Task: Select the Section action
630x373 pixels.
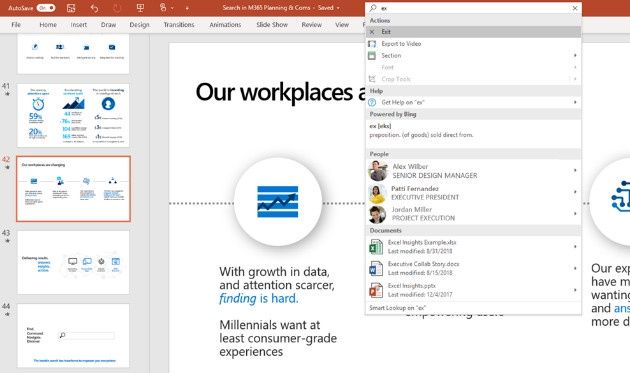Action: [473, 55]
